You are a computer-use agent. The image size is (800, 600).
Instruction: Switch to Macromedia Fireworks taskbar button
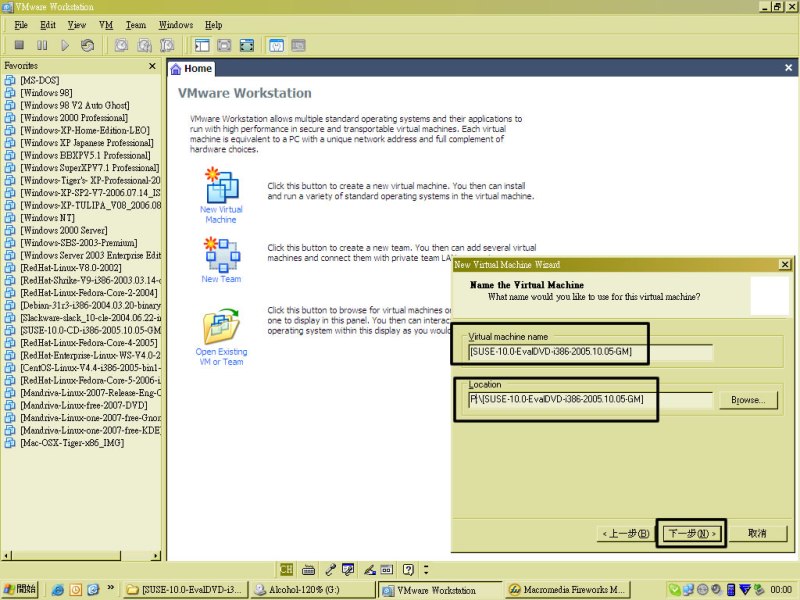(x=568, y=590)
